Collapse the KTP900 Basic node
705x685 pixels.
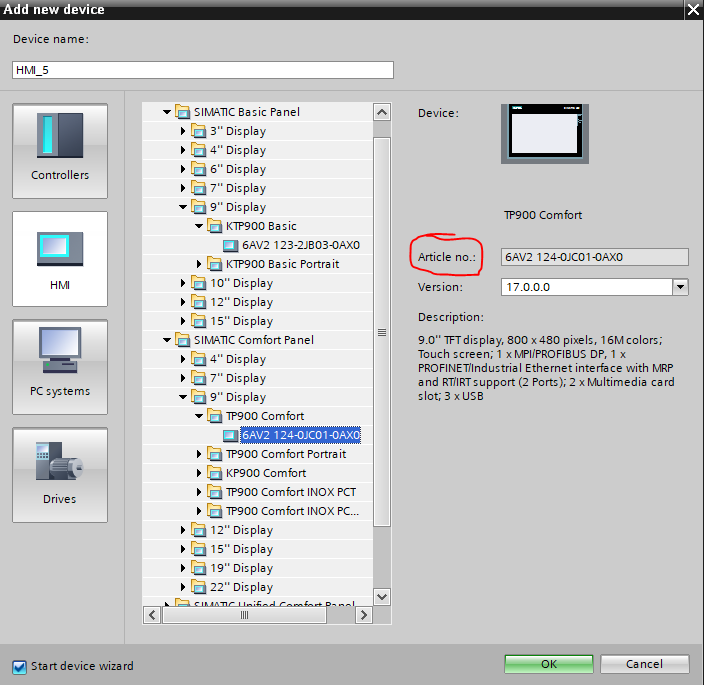point(199,226)
